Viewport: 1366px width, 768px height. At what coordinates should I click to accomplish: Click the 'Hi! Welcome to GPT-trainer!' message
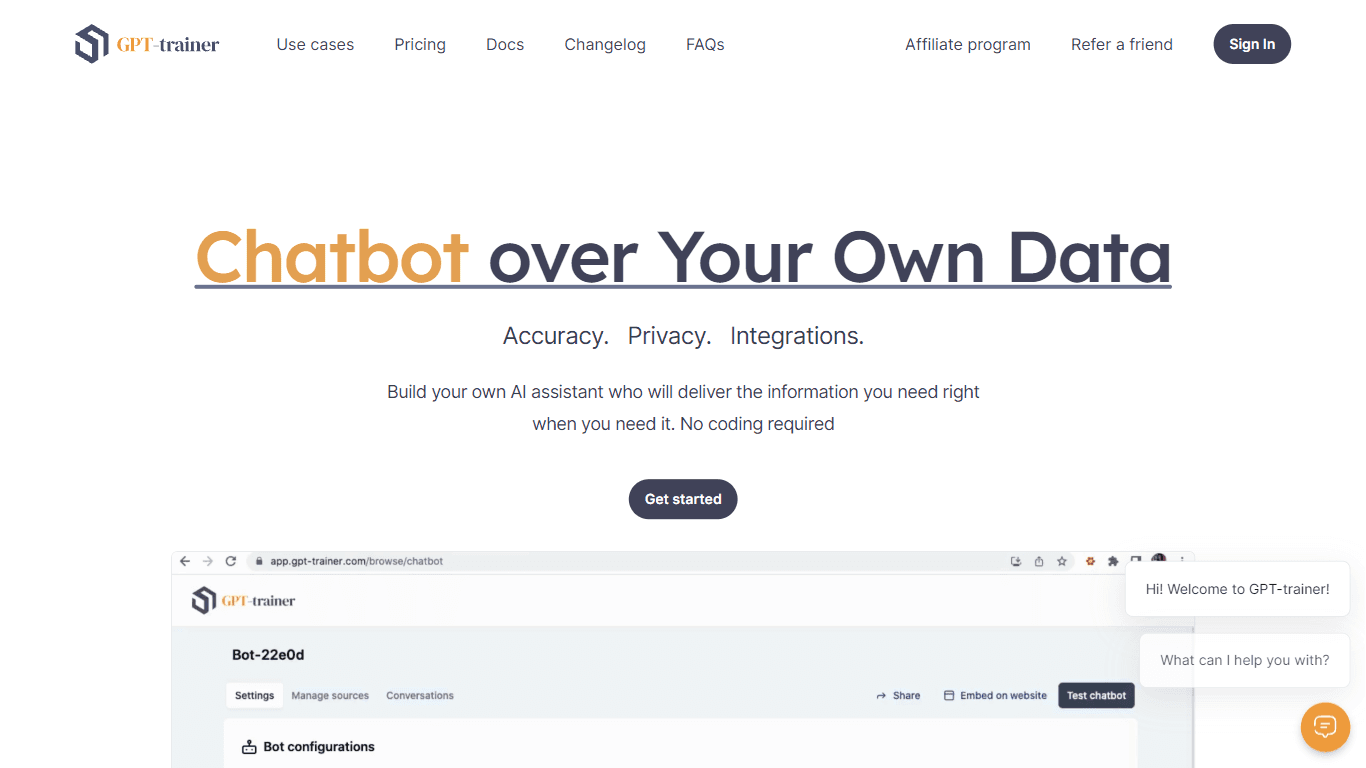(1238, 589)
